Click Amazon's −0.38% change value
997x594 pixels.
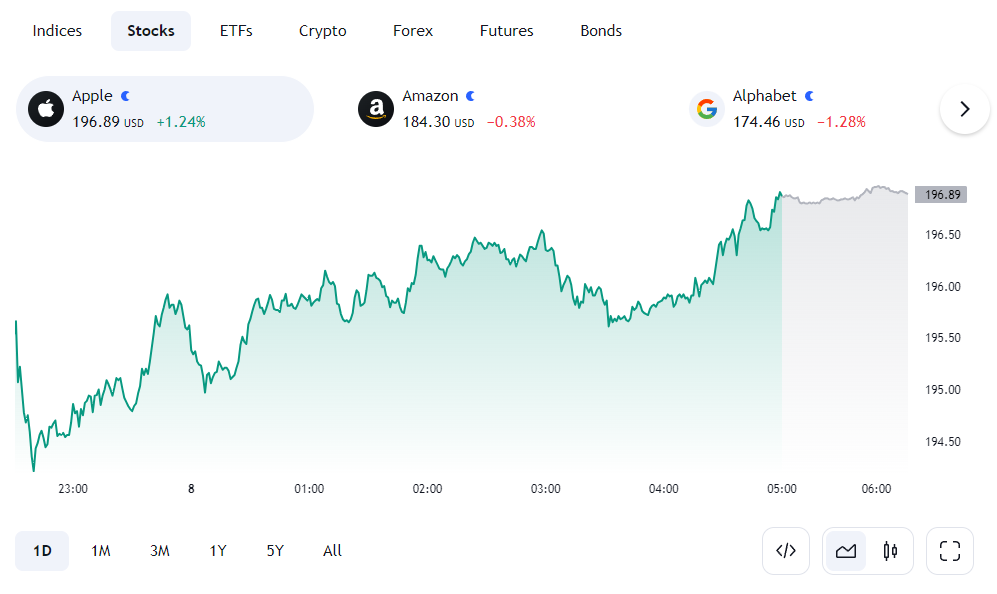511,122
